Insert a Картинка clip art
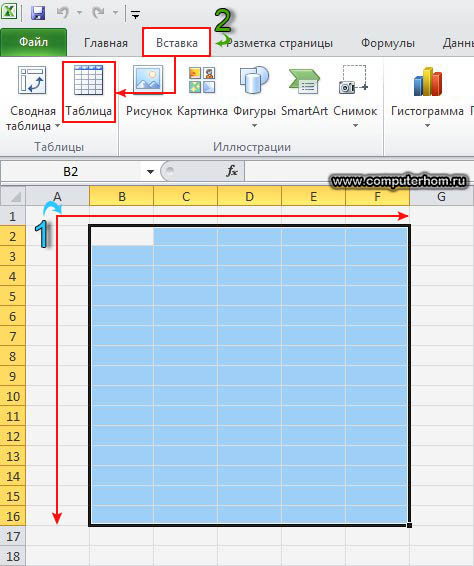Screen dimensions: 474x566 202,92
